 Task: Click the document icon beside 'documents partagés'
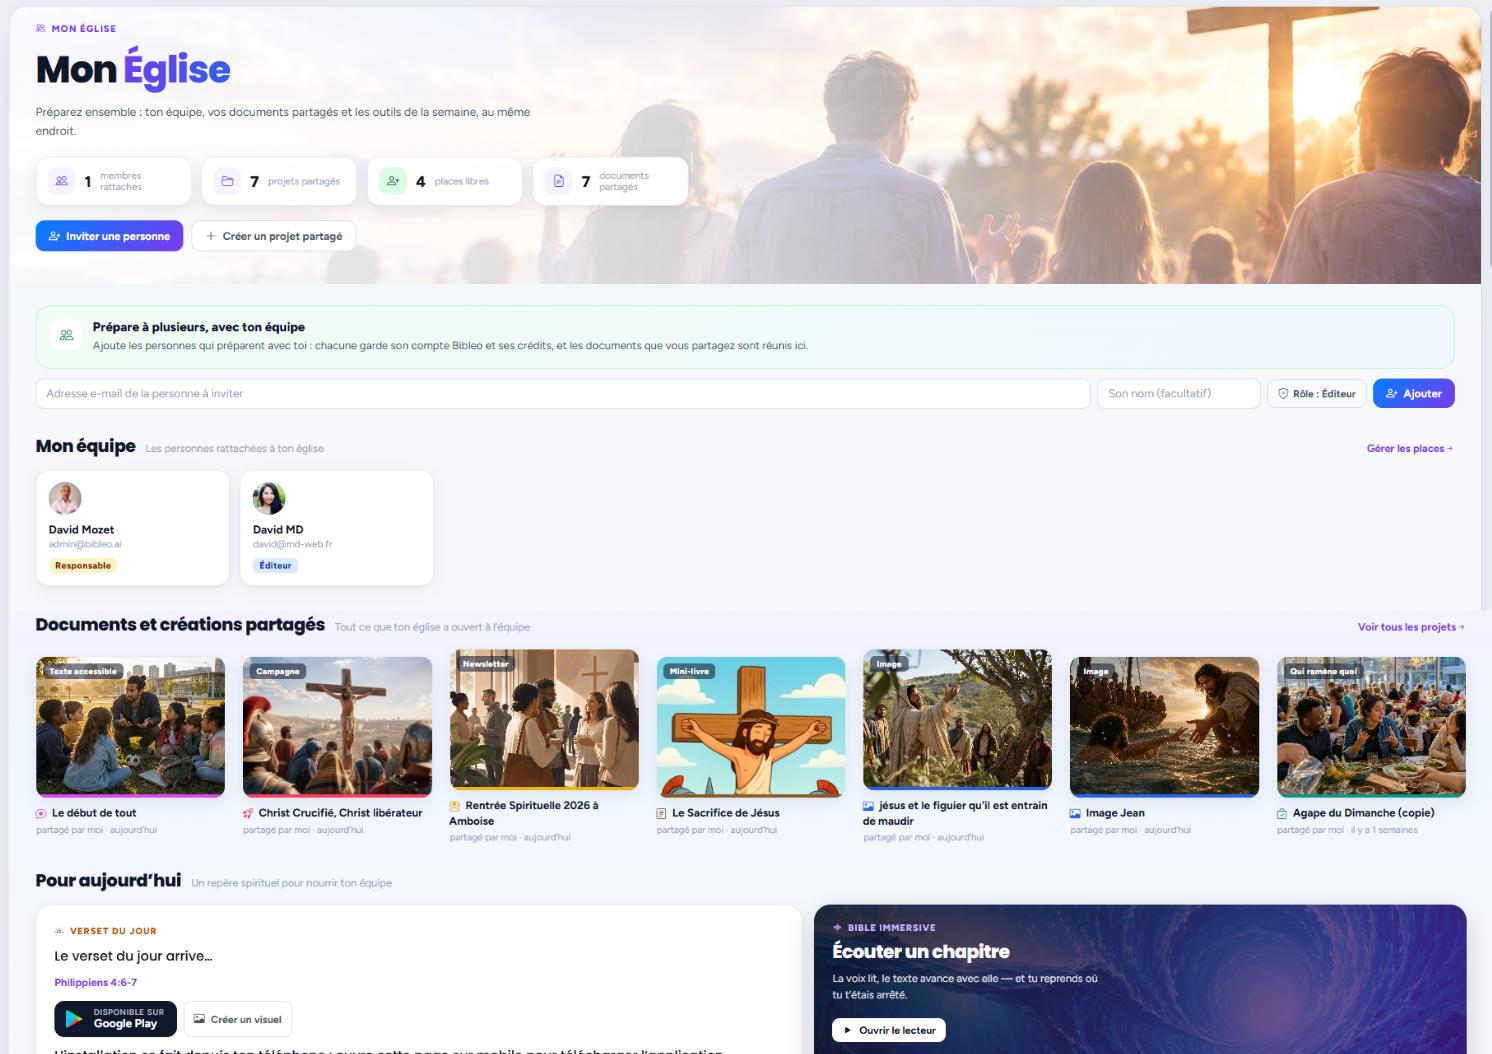559,181
